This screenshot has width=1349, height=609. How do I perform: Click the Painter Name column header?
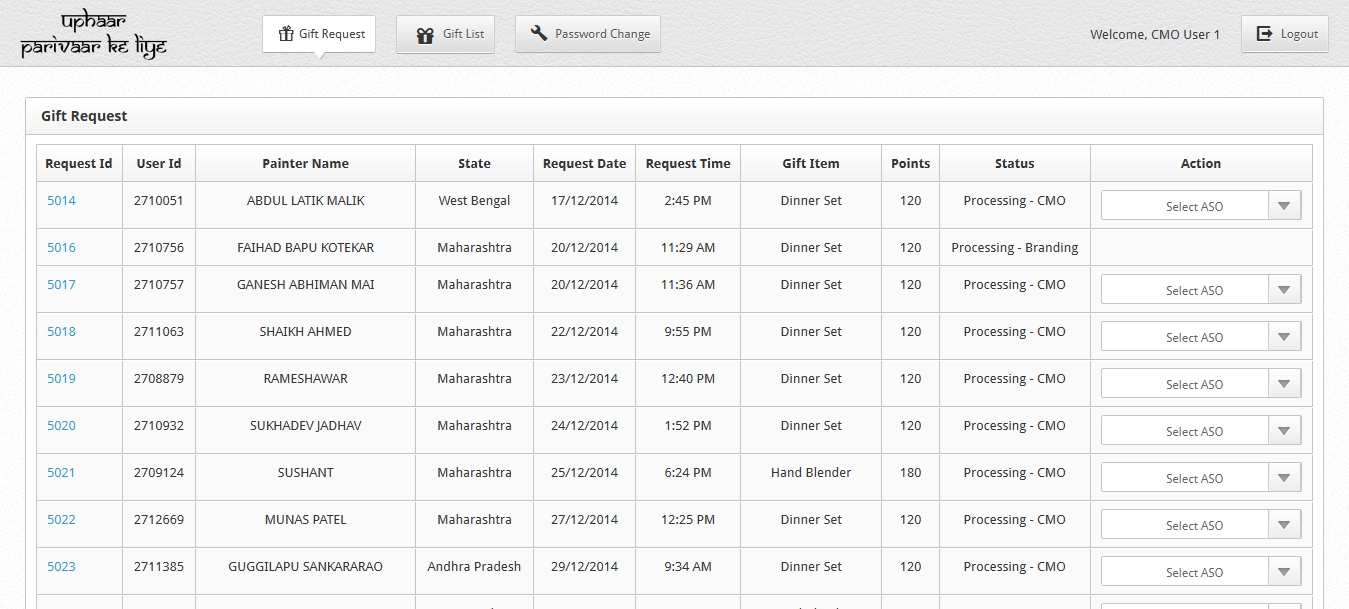click(x=306, y=164)
